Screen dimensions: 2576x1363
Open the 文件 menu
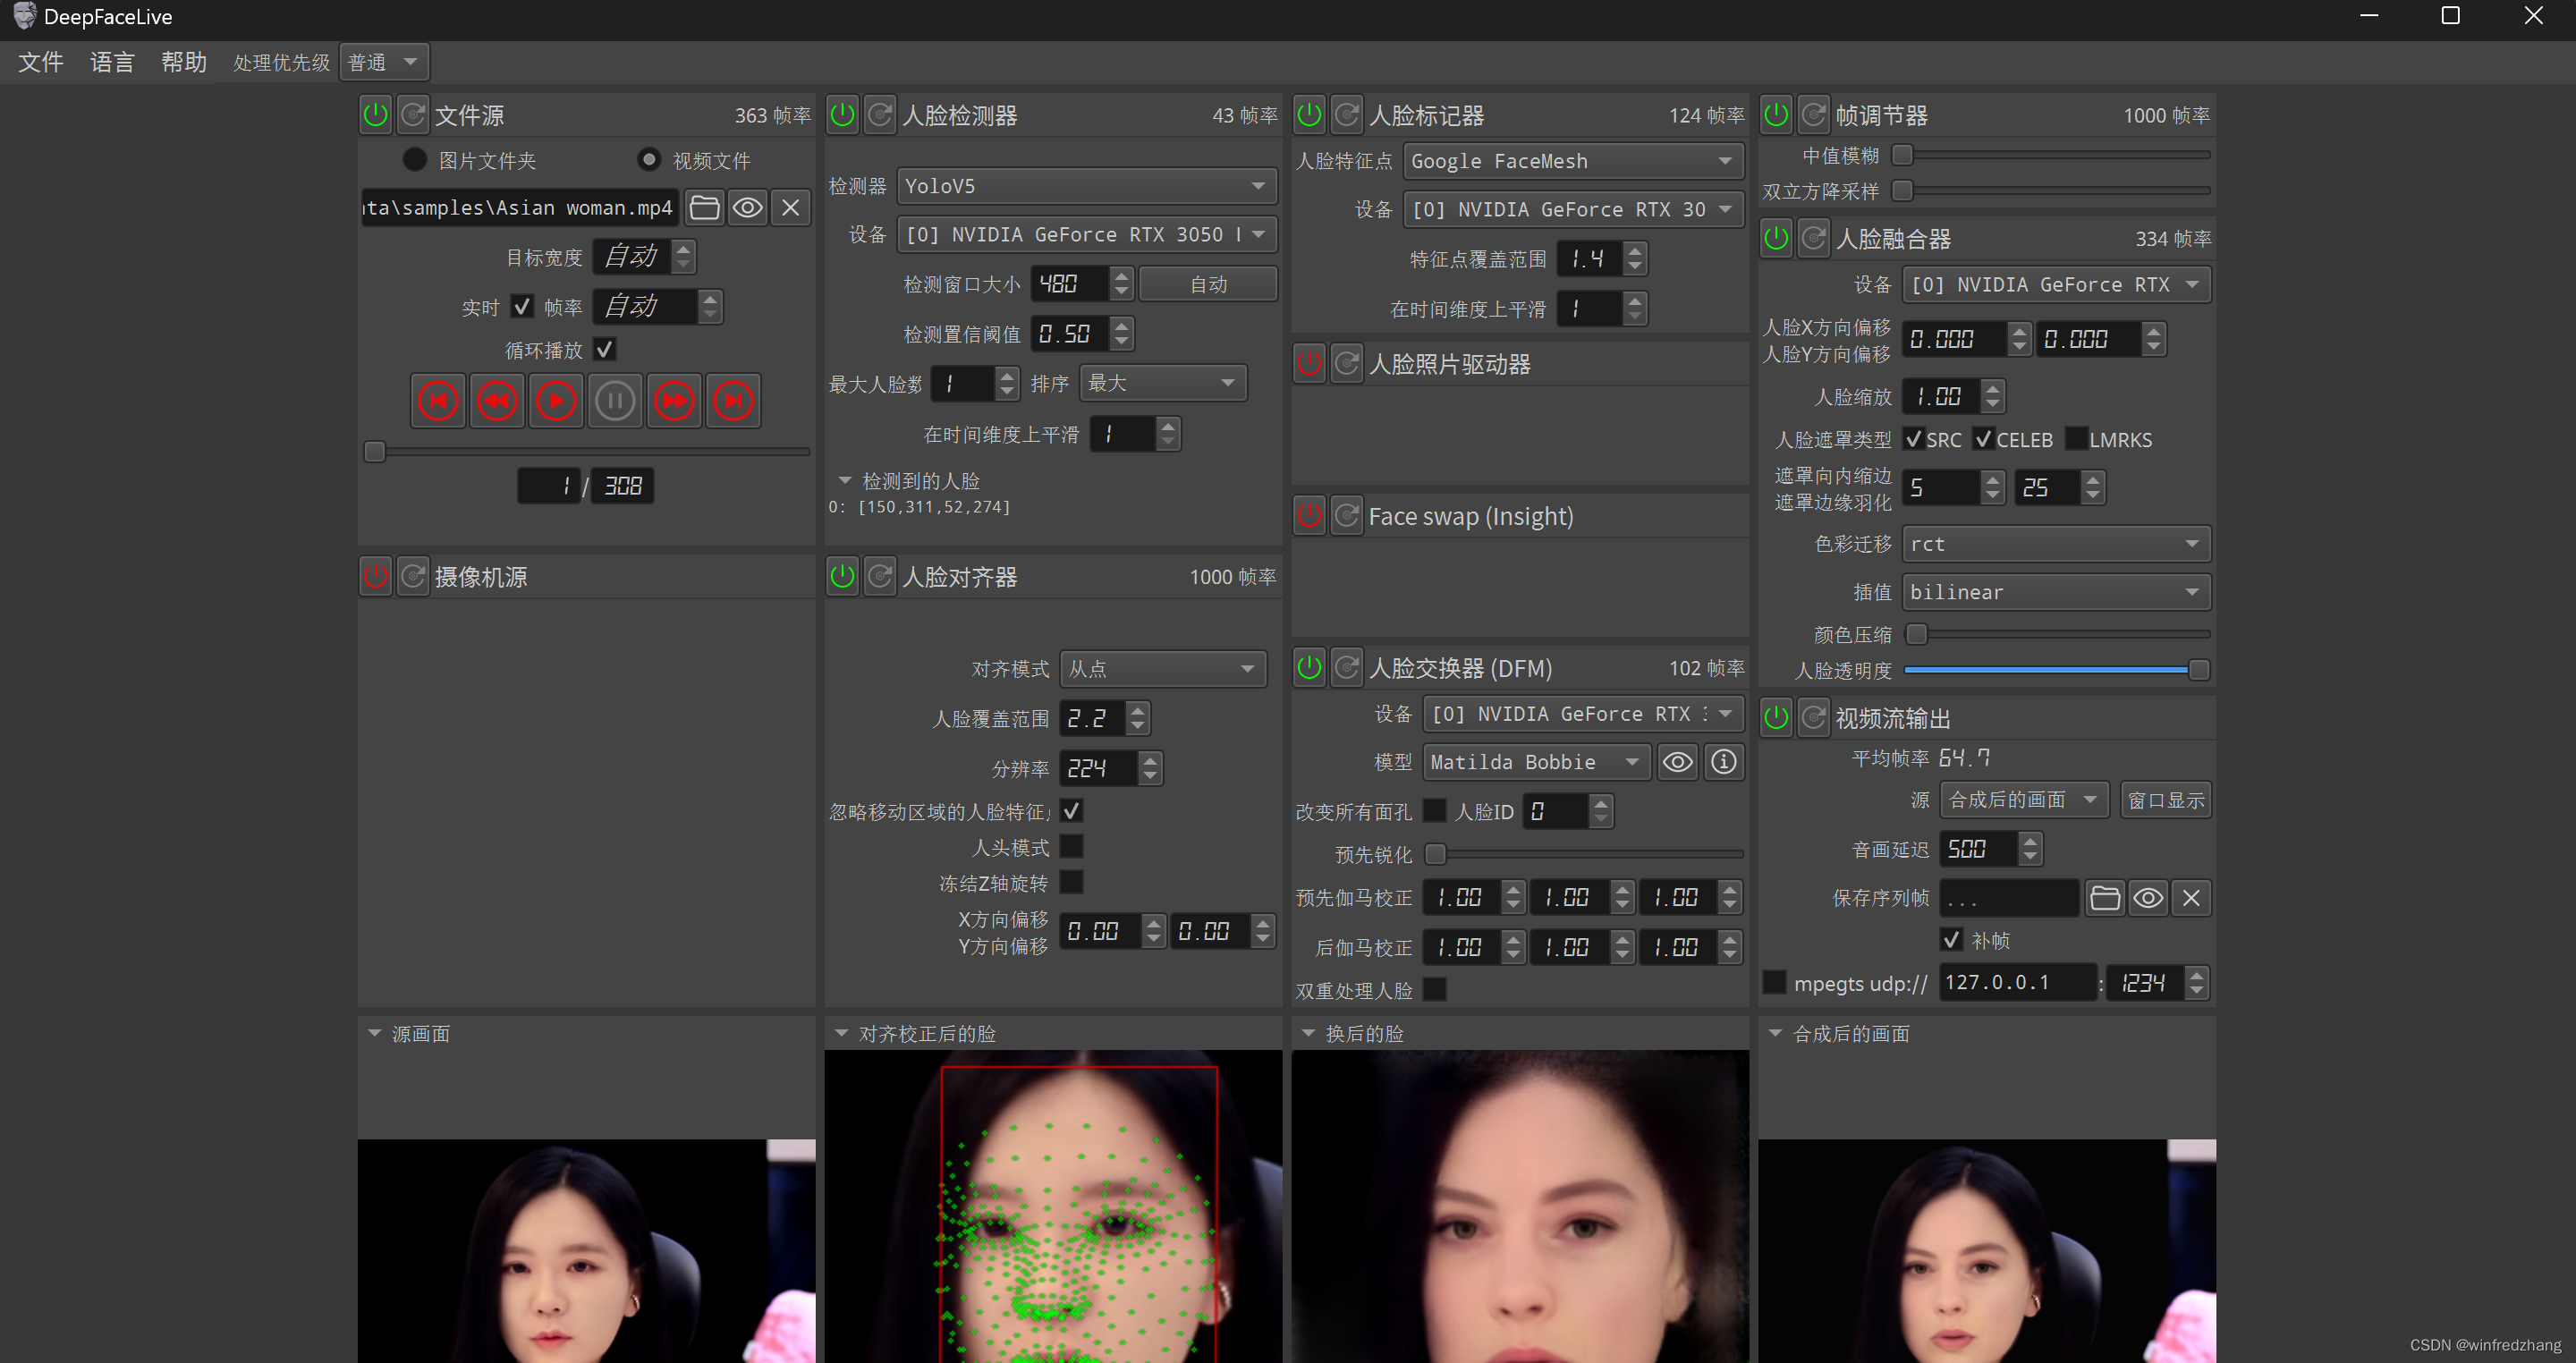click(41, 62)
